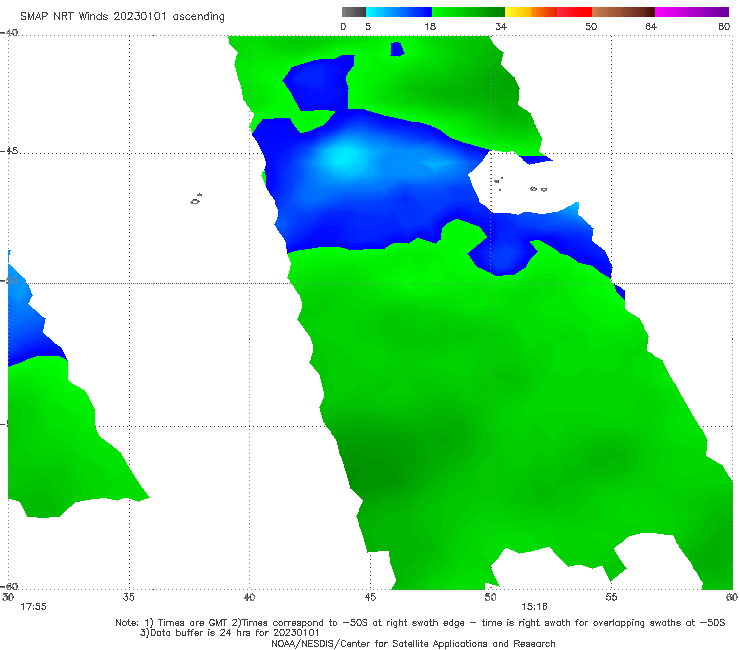Click the latitude label '-40' on the left axis
Image resolution: width=740 pixels, height=650 pixels.
click(9, 33)
